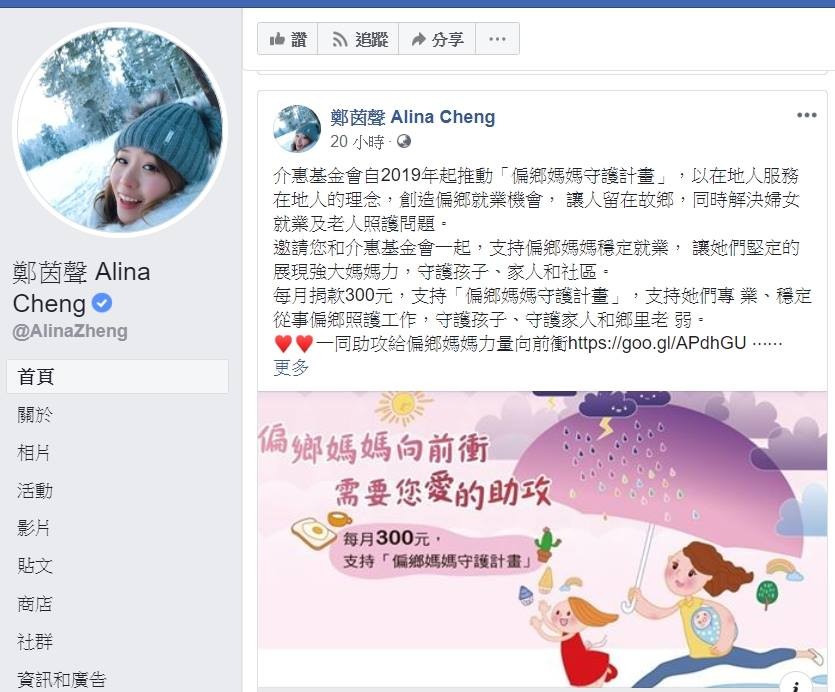835x692 pixels.
Task: Open the large page profile picture
Action: (x=120, y=128)
